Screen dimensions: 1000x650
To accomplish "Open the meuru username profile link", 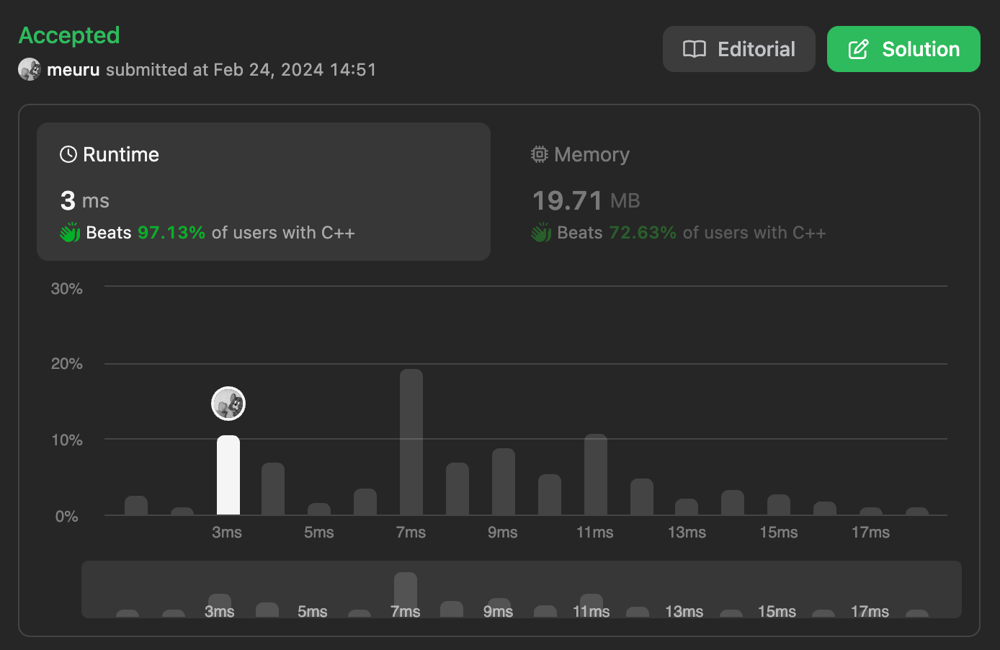I will pos(73,70).
